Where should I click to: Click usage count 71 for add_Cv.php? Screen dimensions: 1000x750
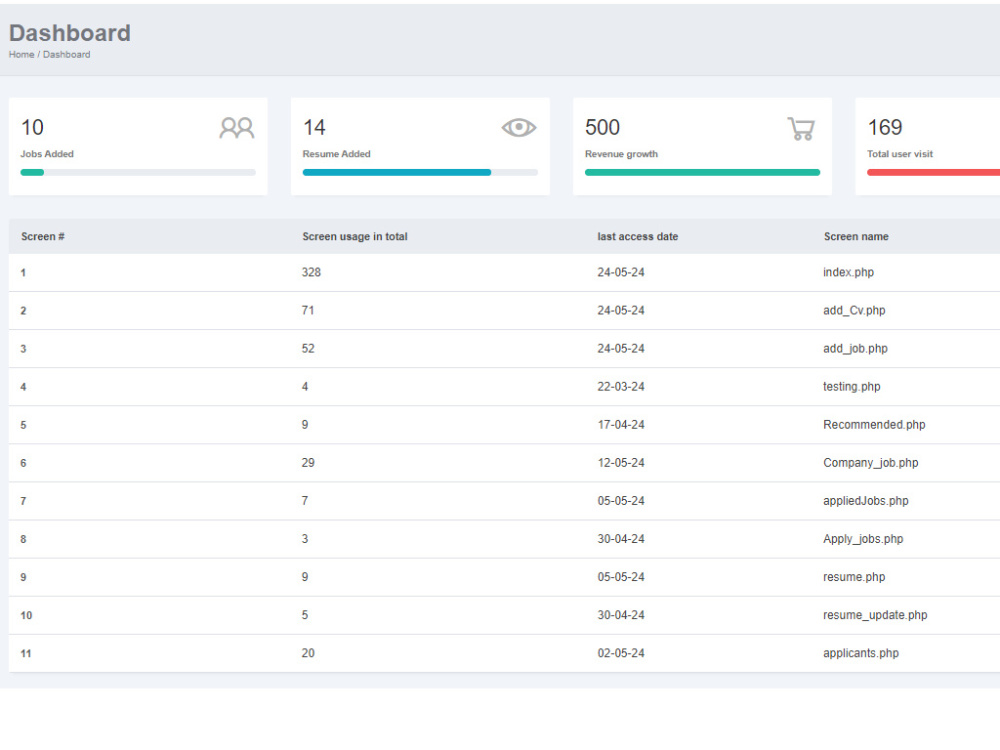pyautogui.click(x=308, y=311)
